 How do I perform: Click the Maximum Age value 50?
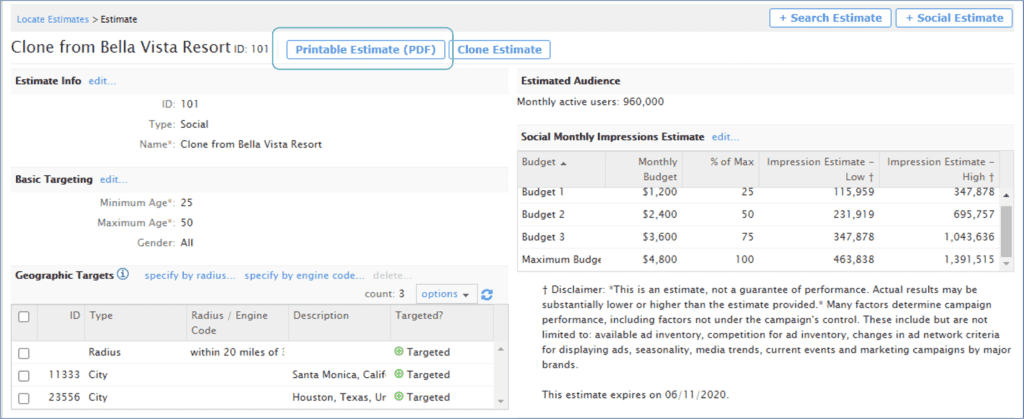(x=187, y=223)
